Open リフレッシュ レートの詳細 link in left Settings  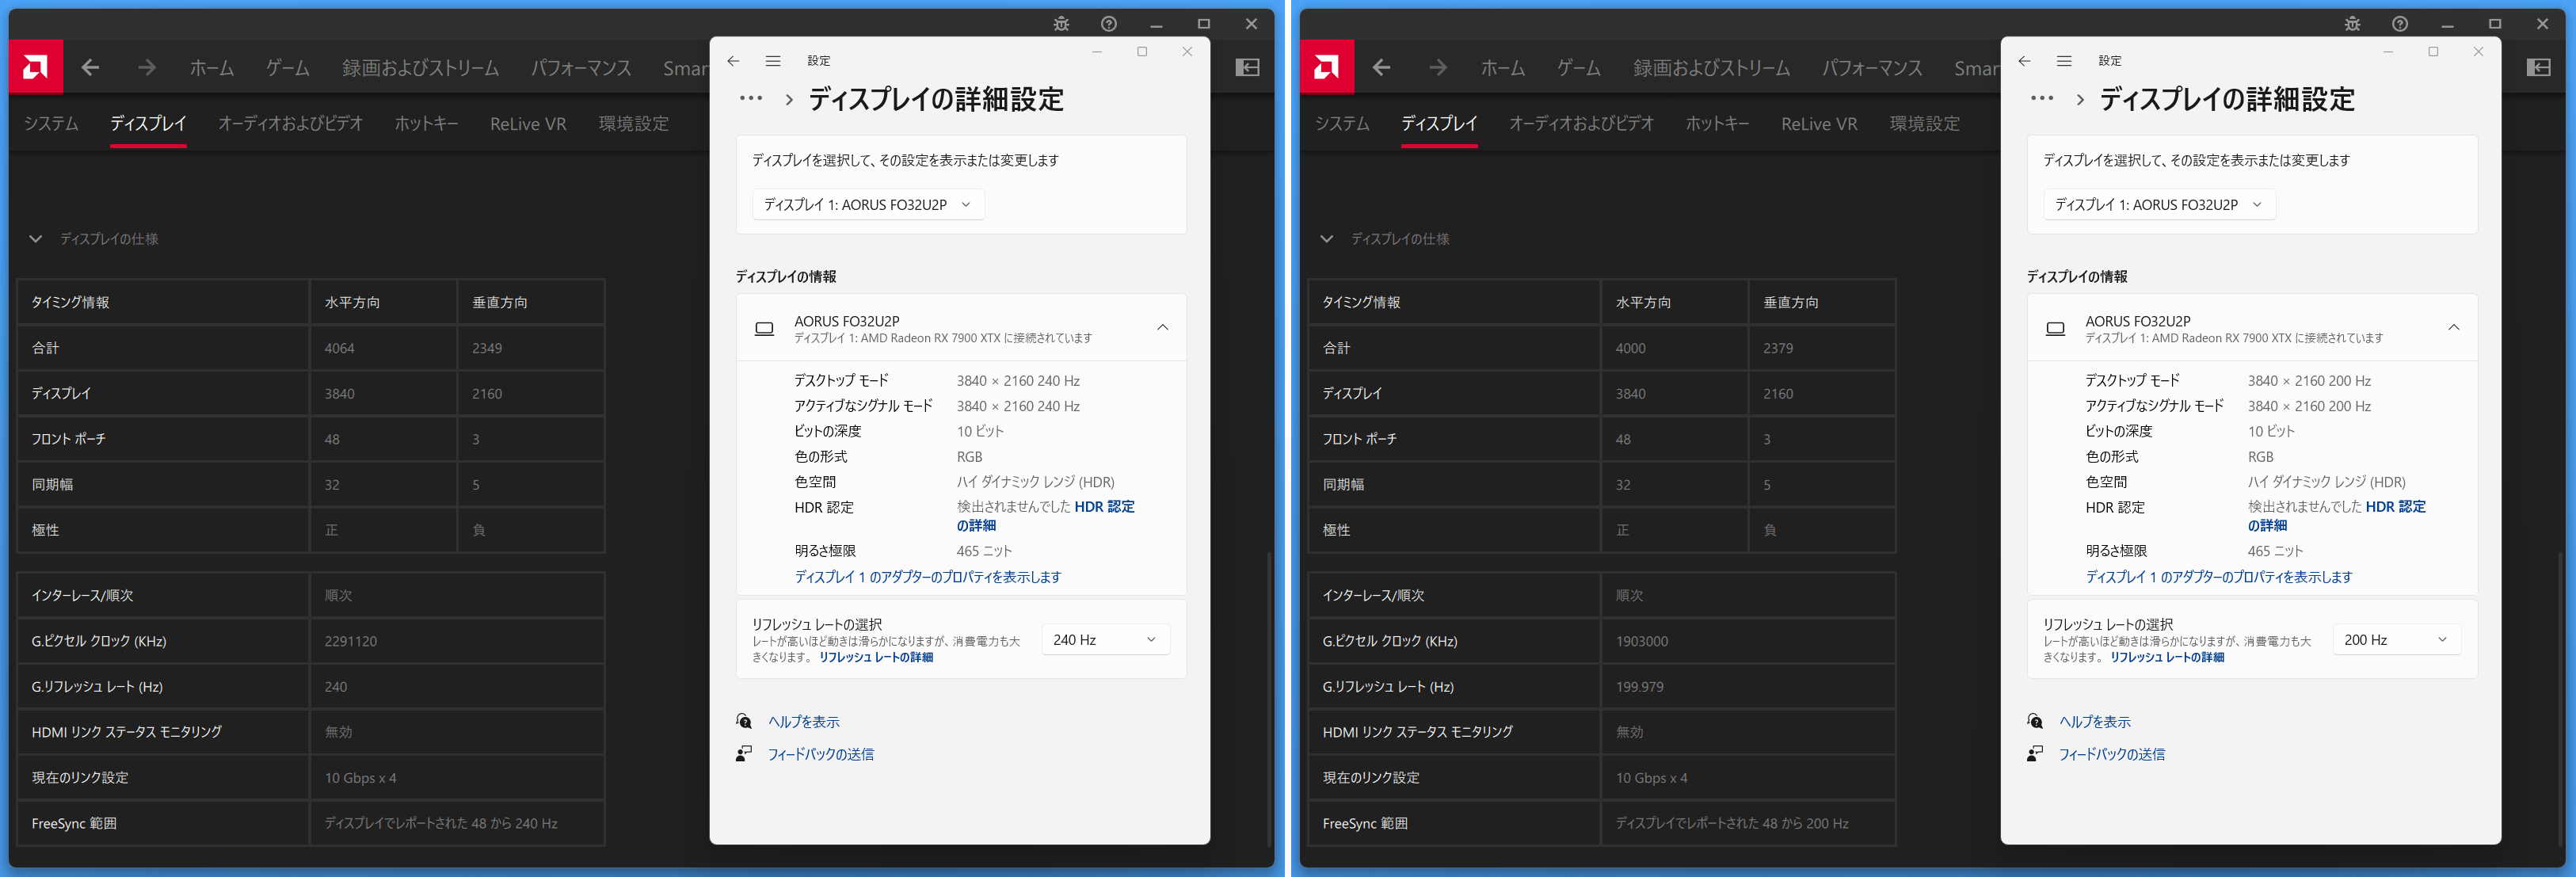coord(876,657)
